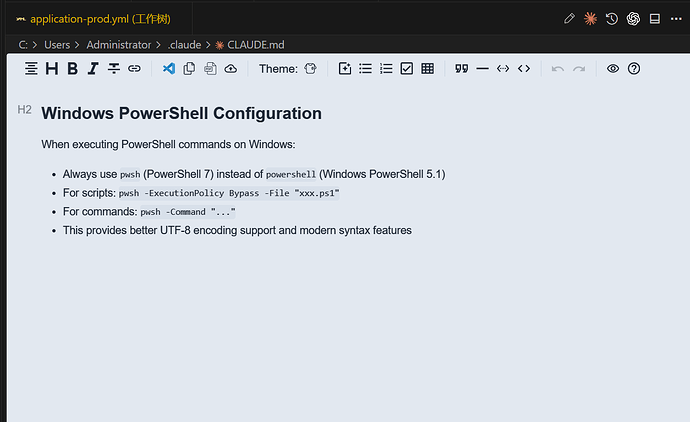Open Claude starburst icon in title bar
Image resolution: width=690 pixels, height=422 pixels.
tap(590, 18)
